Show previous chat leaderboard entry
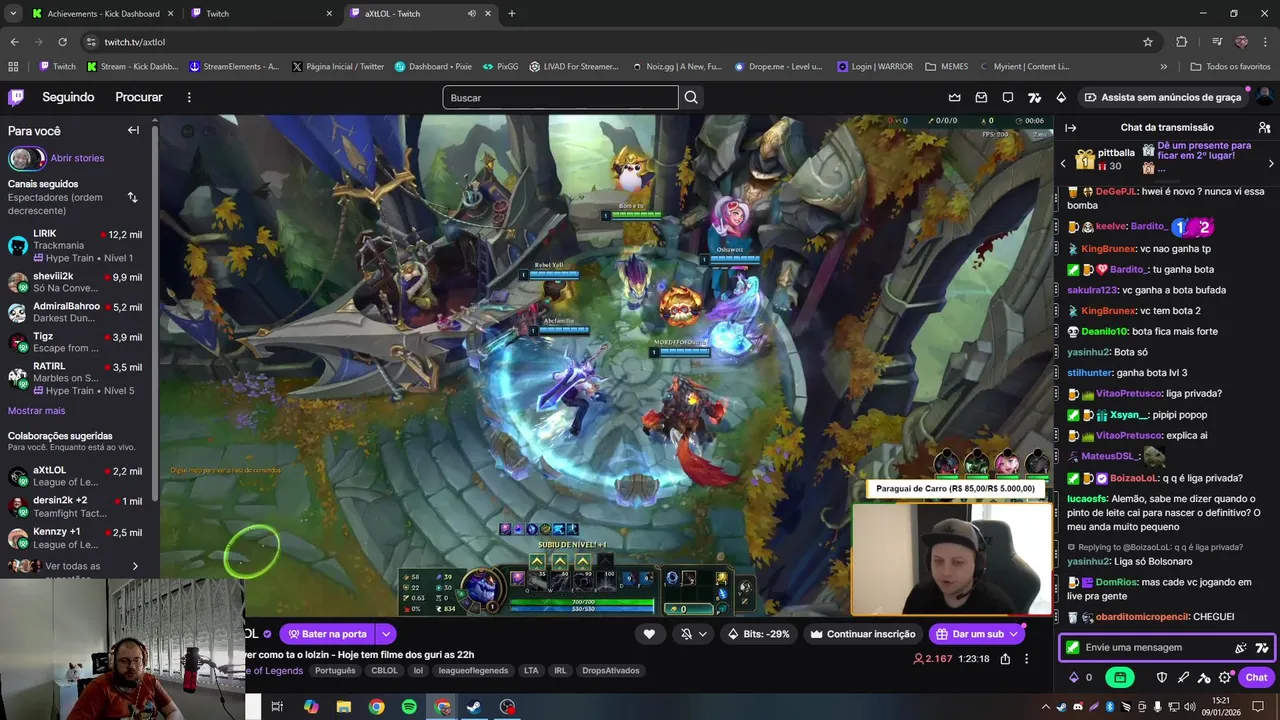This screenshot has width=1280, height=720. click(1063, 163)
